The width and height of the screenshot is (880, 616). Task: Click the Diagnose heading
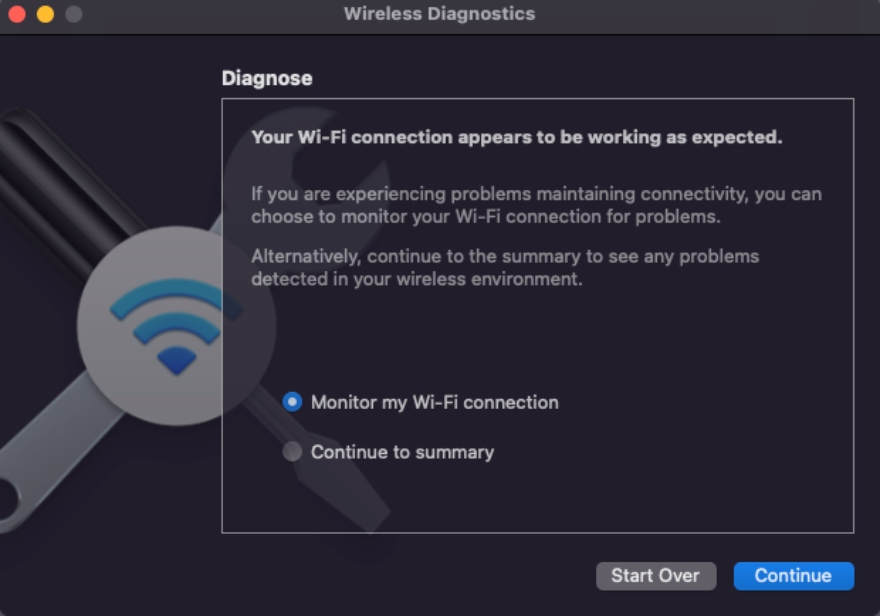(x=267, y=78)
